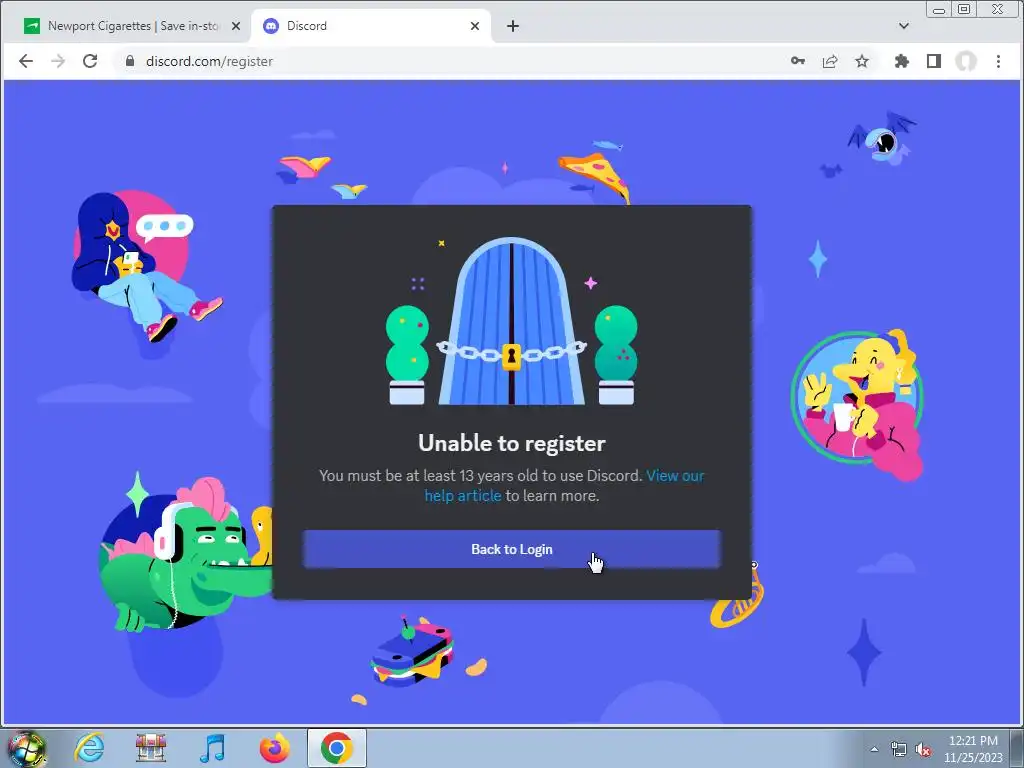This screenshot has width=1024, height=768.
Task: Toggle the browser side panel
Action: (x=934, y=61)
